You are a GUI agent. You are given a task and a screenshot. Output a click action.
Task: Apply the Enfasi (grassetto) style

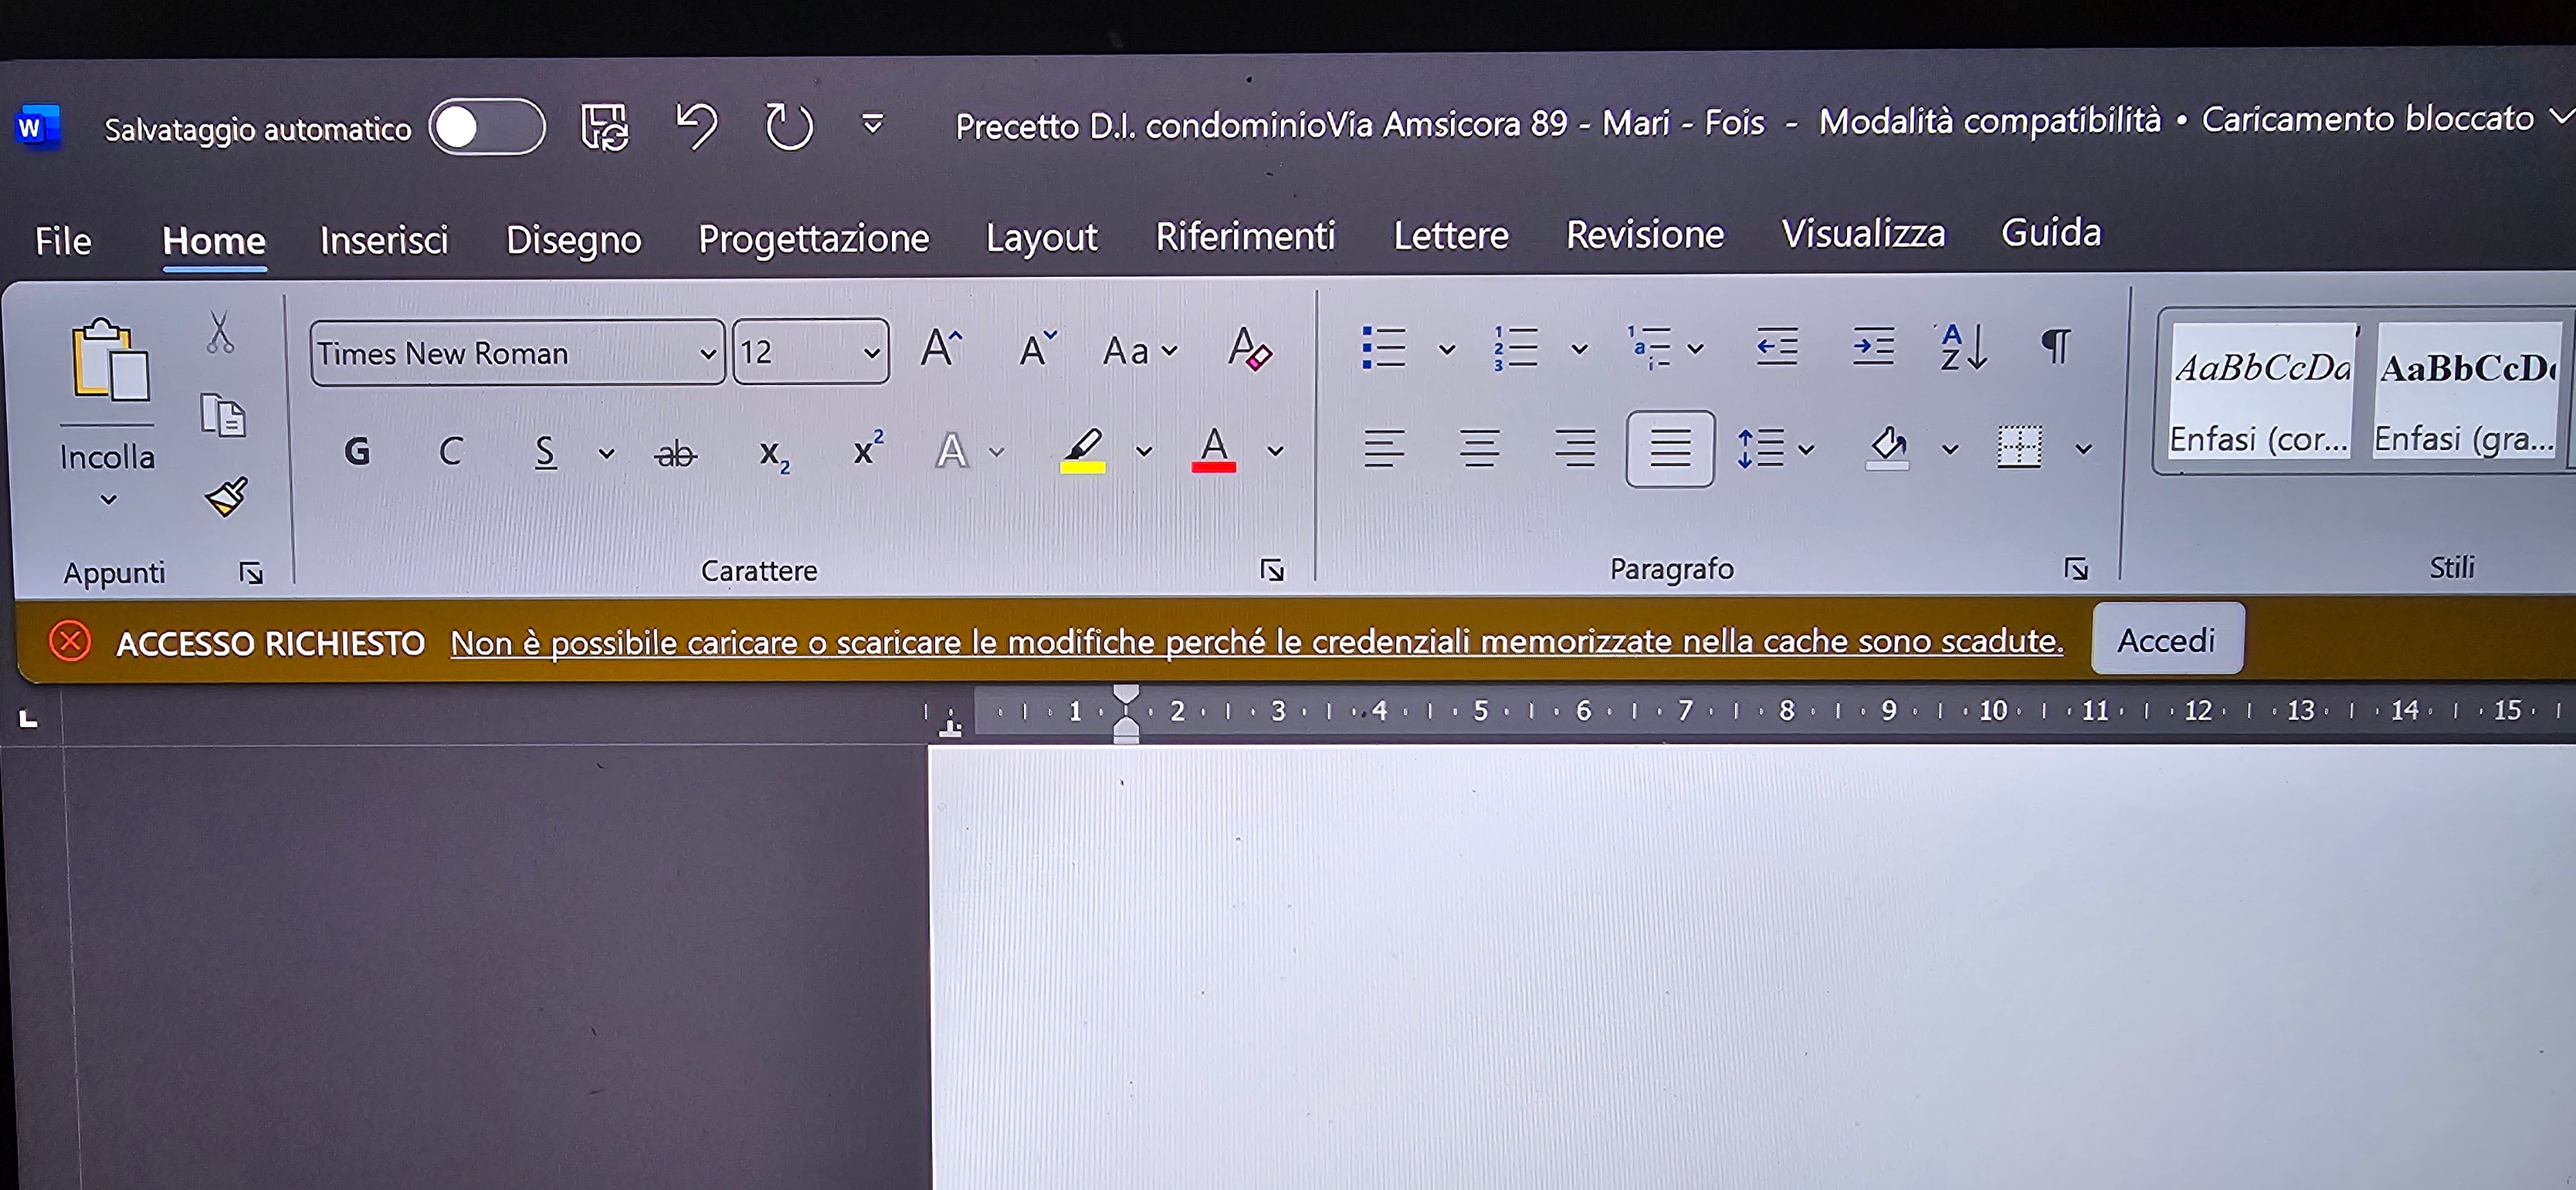2467,390
